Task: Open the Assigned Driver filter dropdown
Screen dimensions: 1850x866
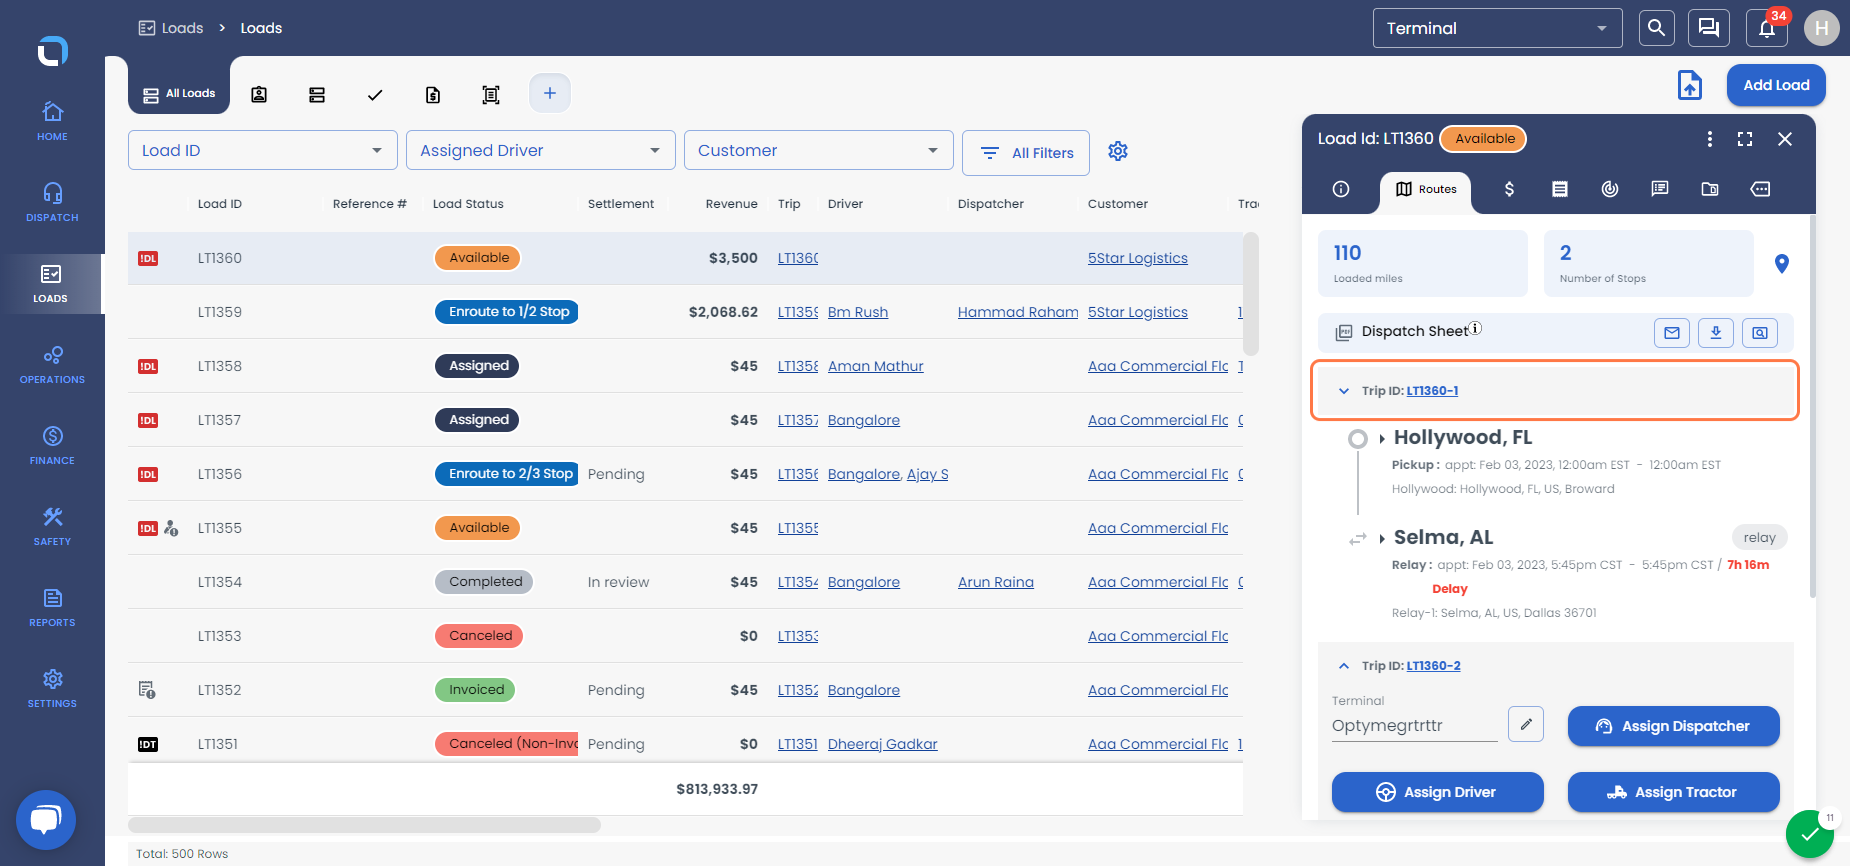Action: click(541, 150)
